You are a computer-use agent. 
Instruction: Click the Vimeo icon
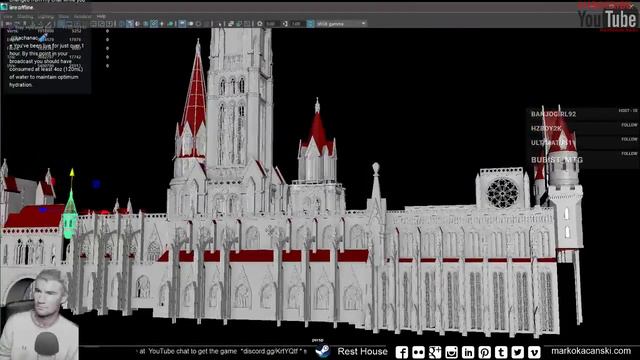[534, 352]
